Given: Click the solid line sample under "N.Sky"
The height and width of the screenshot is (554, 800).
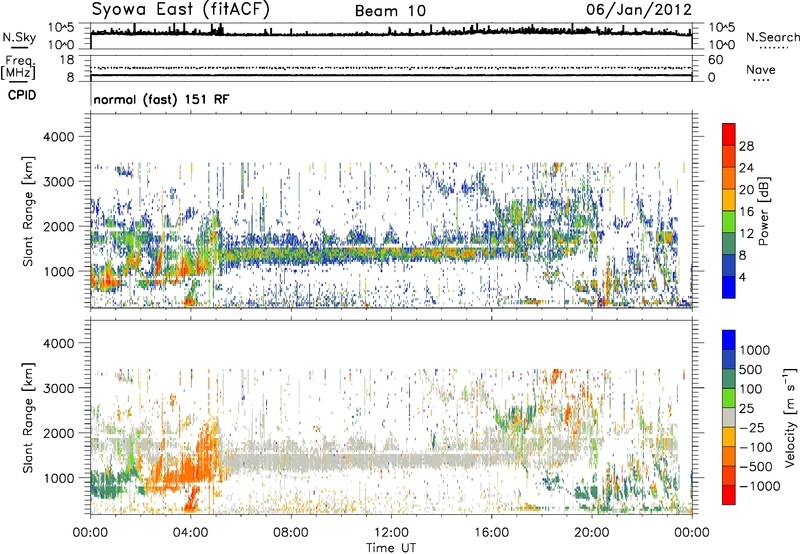Looking at the screenshot, I should click(x=19, y=48).
